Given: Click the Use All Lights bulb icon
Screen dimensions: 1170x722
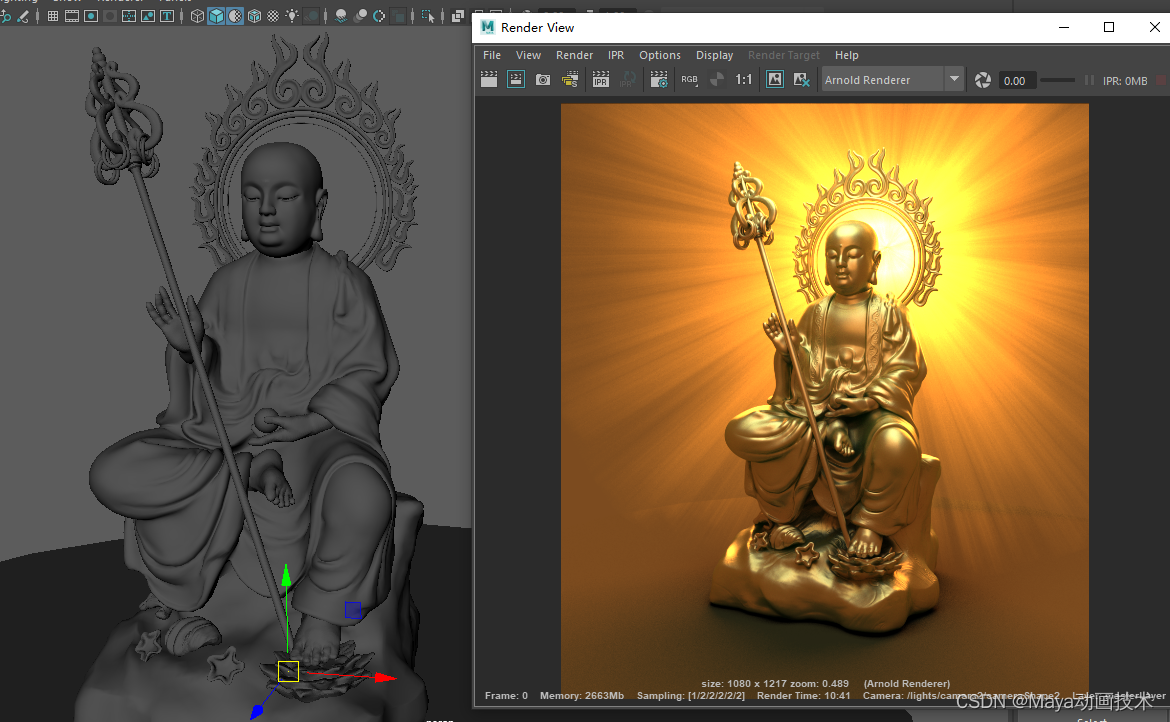Looking at the screenshot, I should (292, 16).
